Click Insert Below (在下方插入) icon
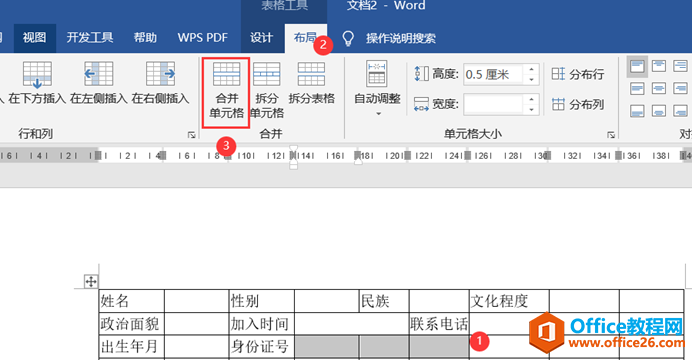 37,74
